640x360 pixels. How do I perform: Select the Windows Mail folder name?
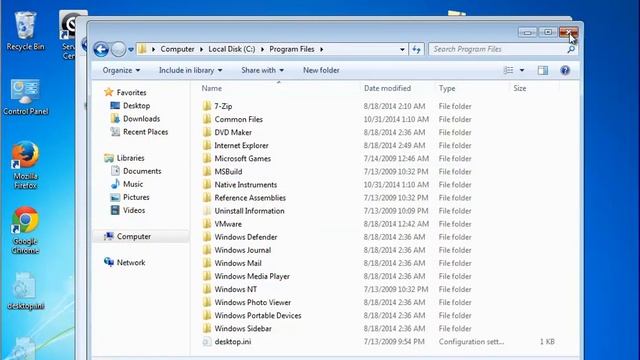(238, 263)
